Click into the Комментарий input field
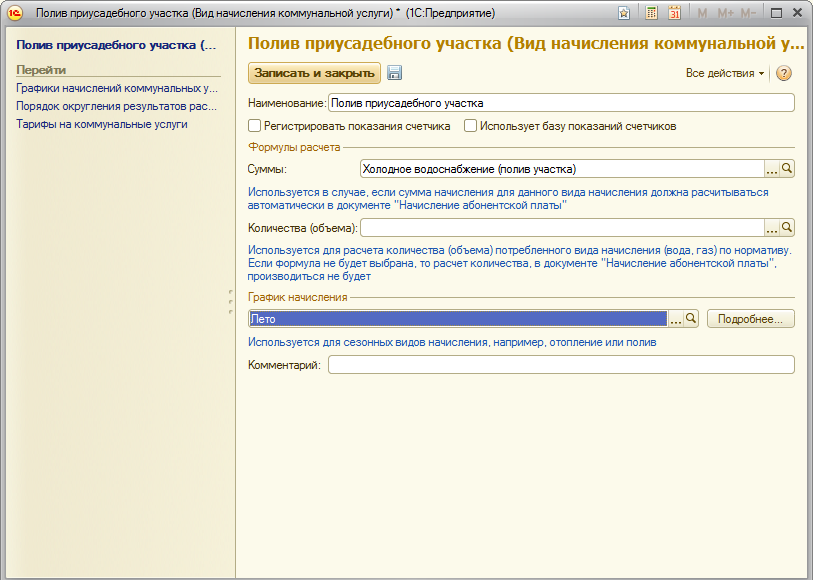 (560, 366)
